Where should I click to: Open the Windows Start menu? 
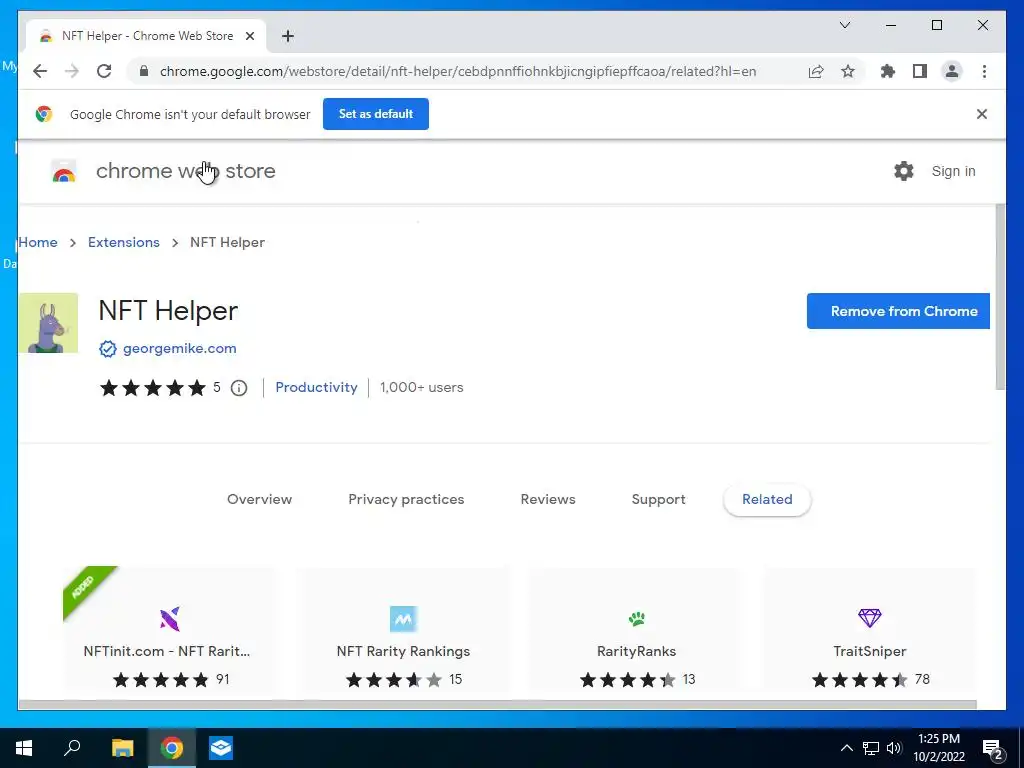click(24, 748)
